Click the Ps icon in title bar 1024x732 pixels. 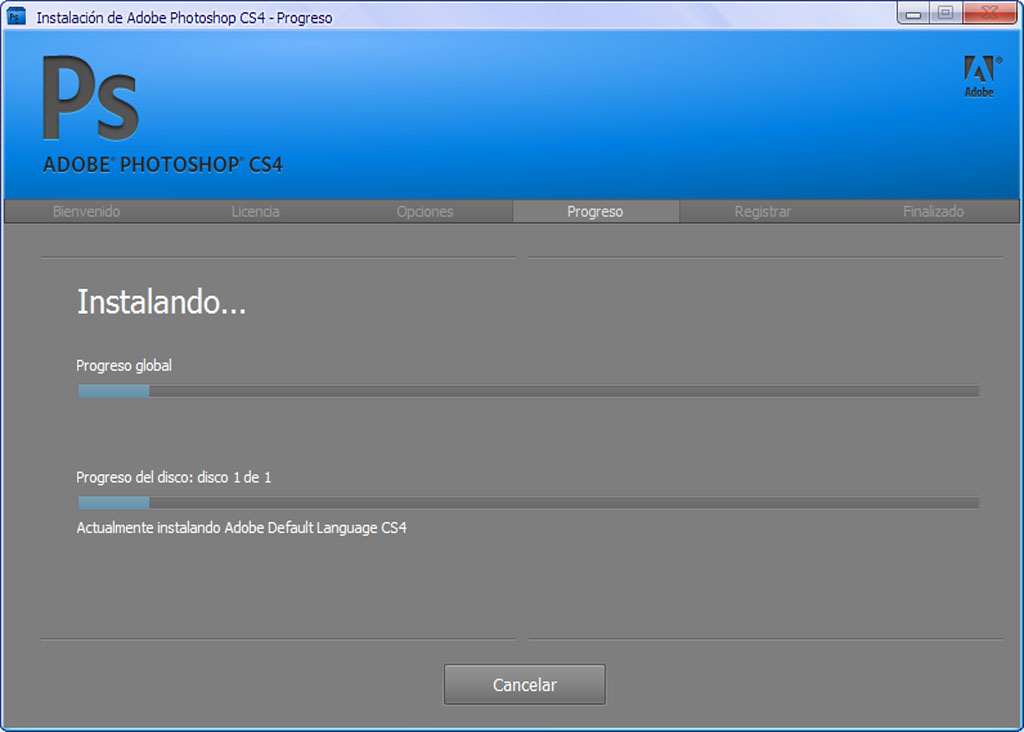16,16
